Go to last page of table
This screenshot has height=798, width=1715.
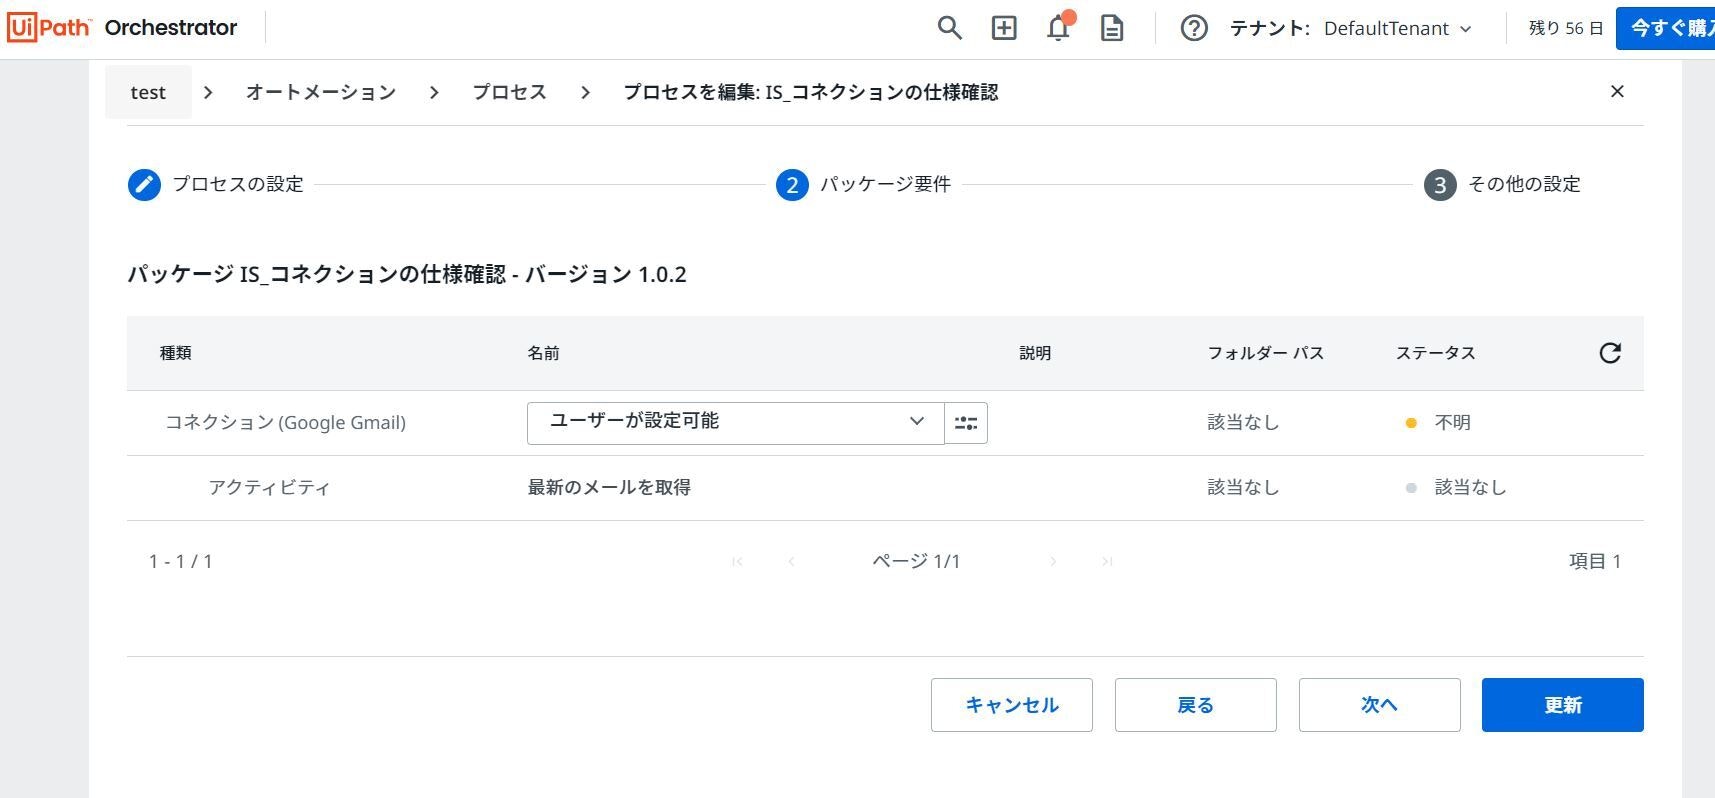(1107, 562)
